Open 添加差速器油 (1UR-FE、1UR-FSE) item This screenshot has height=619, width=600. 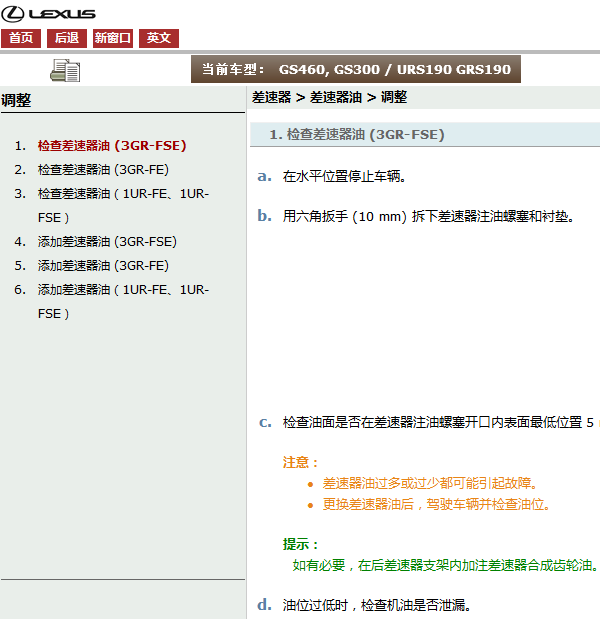(123, 302)
